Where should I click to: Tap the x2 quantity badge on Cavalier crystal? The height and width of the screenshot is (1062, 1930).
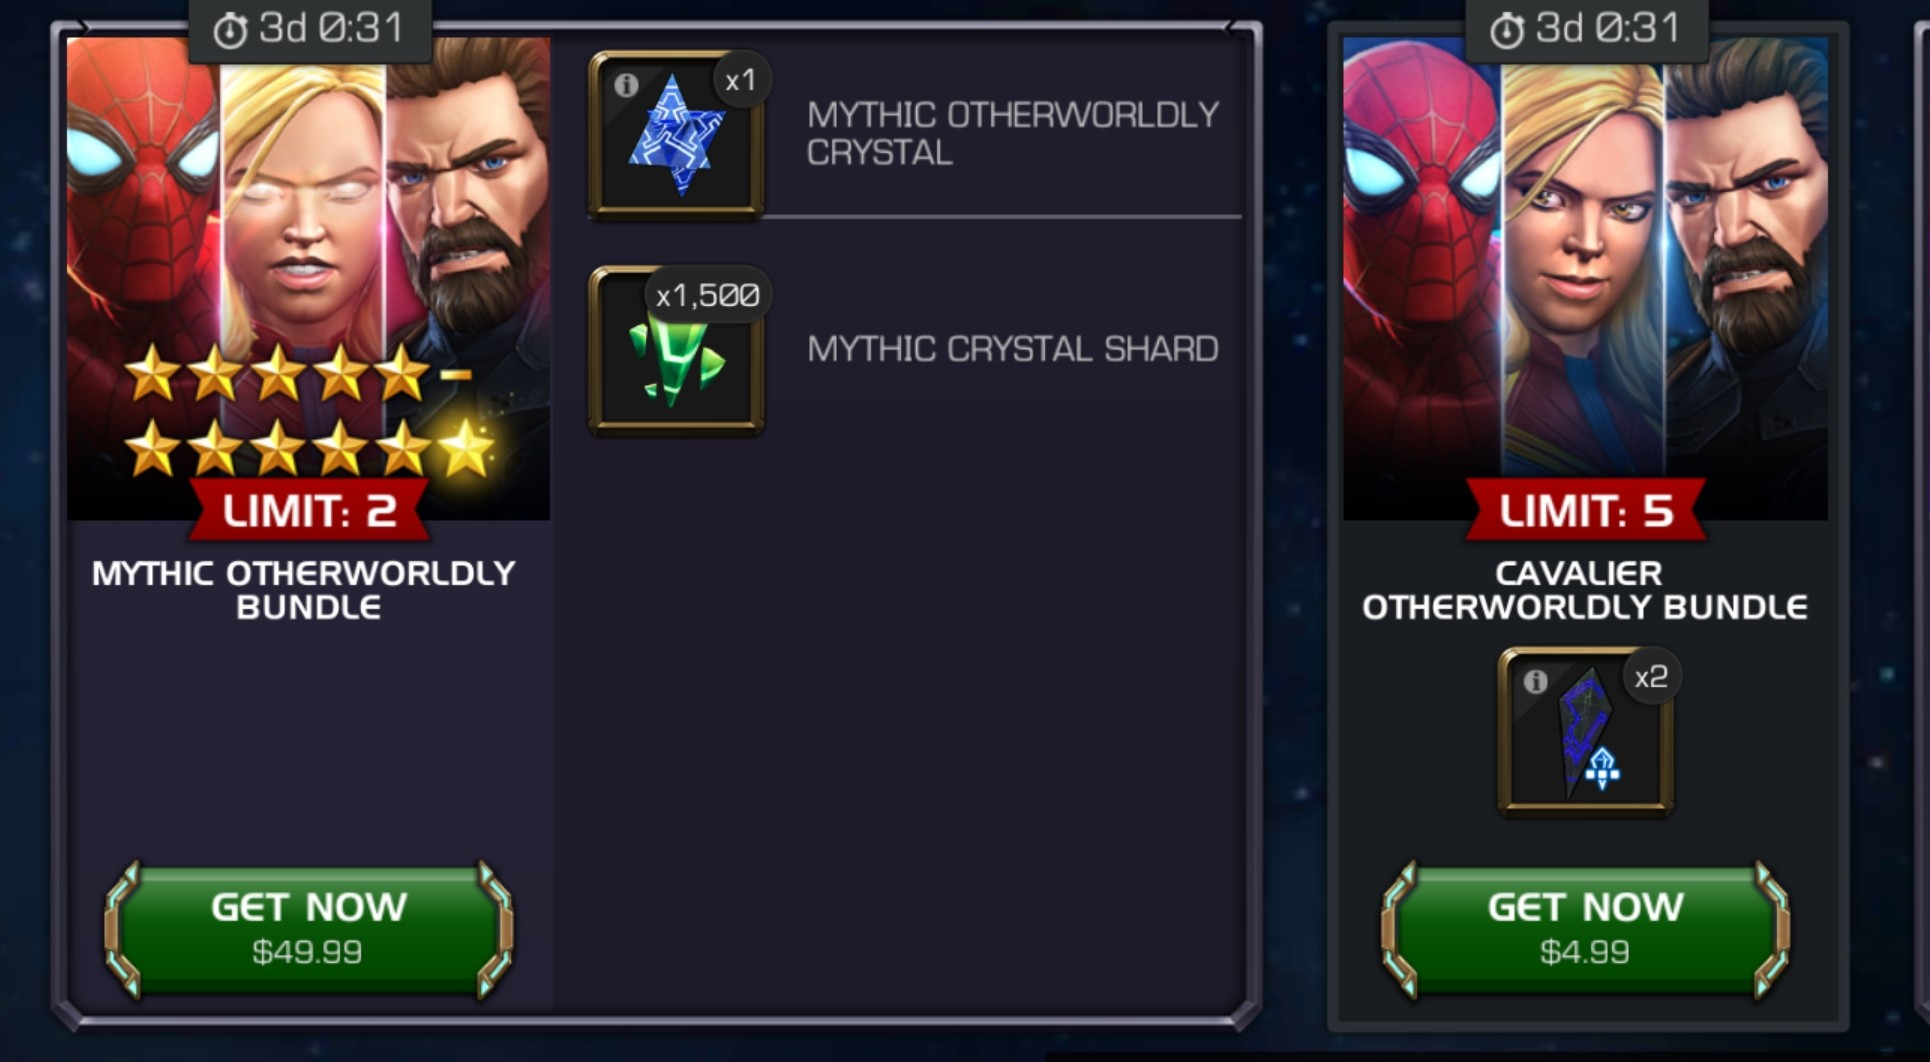[1651, 677]
